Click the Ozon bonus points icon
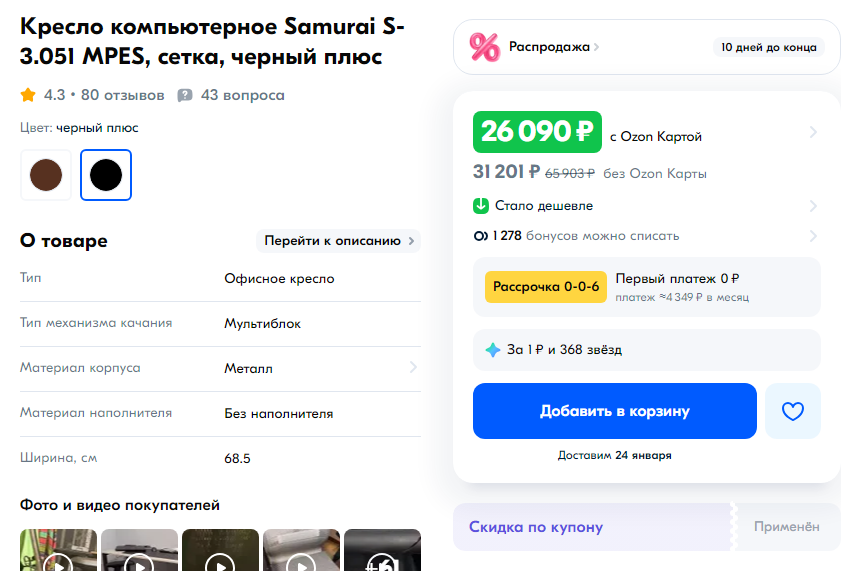Image resolution: width=841 pixels, height=571 pixels. [480, 236]
